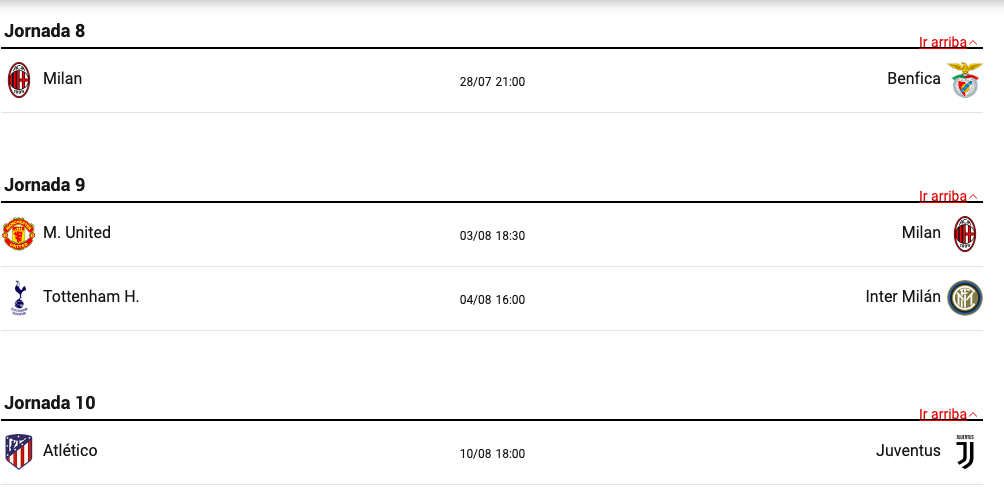This screenshot has height=488, width=1004.
Task: Click the Manchester United crest
Action: click(19, 234)
